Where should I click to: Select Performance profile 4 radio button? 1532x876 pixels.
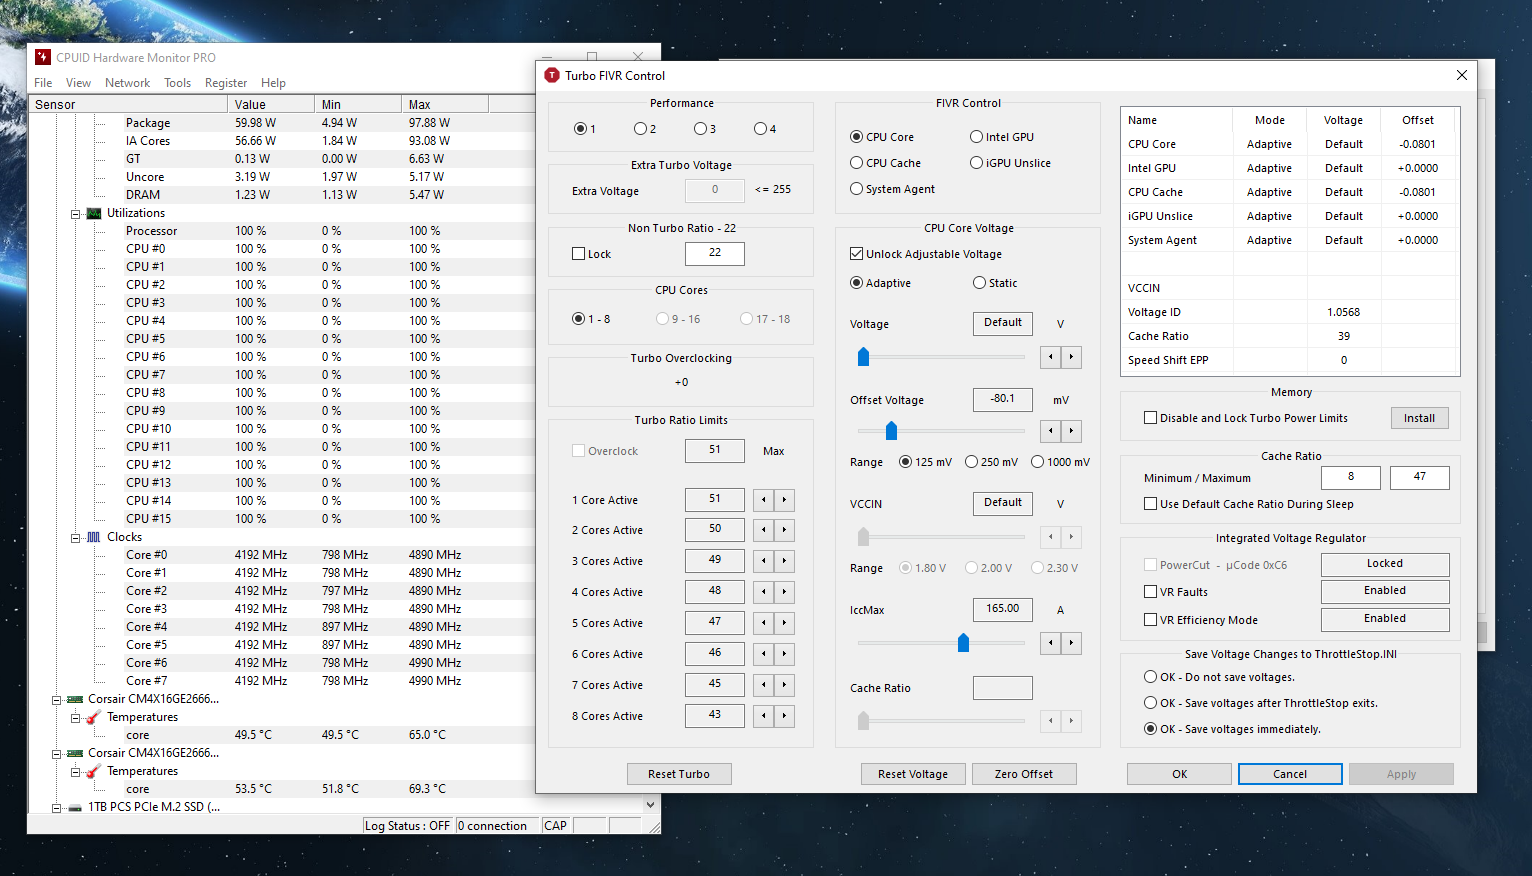760,129
